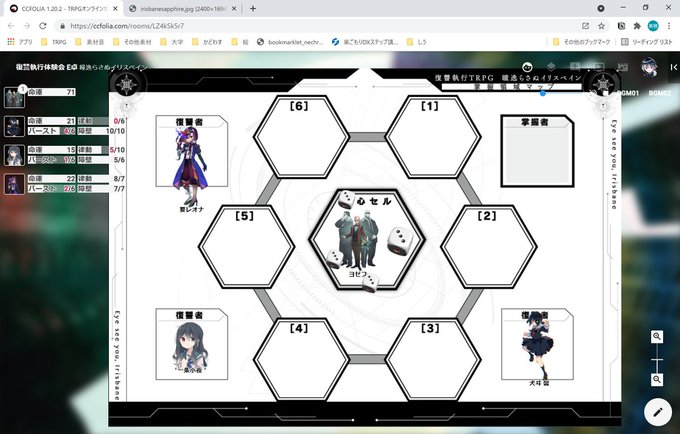The width and height of the screenshot is (680, 434).
Task: Click the 律動 5/10 status bar
Action: pyautogui.click(x=101, y=150)
